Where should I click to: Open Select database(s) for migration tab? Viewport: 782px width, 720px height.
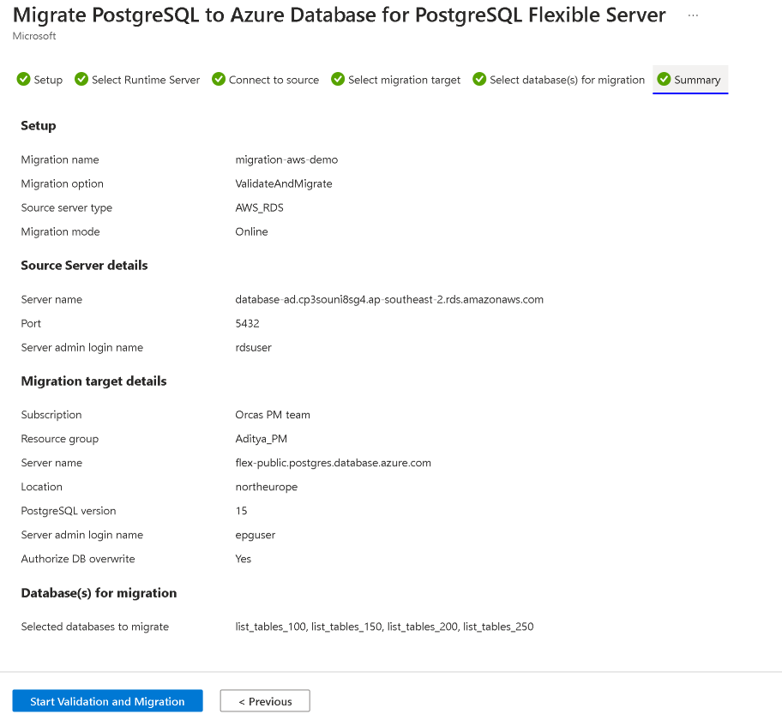point(559,80)
